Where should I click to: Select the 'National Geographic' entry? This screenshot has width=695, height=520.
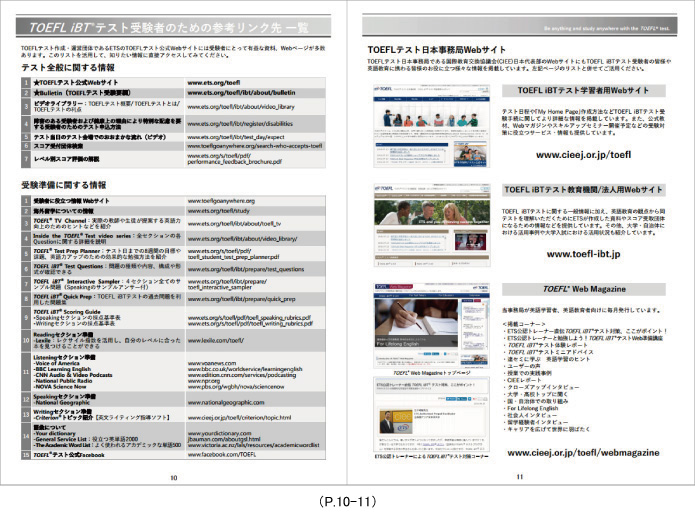tap(61, 403)
